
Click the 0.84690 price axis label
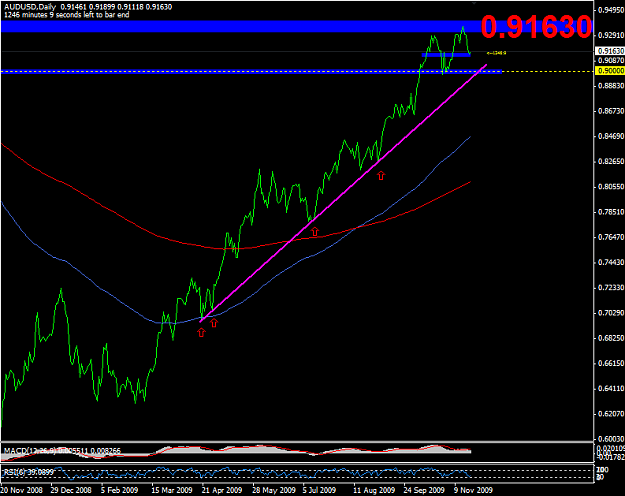[x=611, y=136]
